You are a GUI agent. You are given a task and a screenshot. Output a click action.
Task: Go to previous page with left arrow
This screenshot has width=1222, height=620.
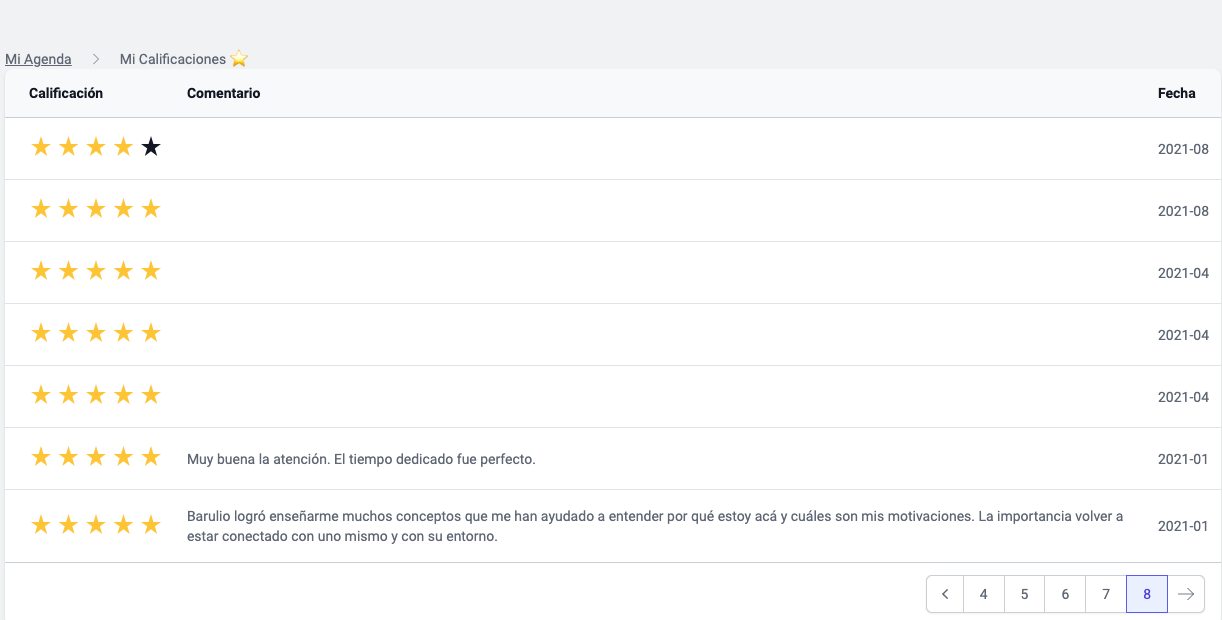945,594
